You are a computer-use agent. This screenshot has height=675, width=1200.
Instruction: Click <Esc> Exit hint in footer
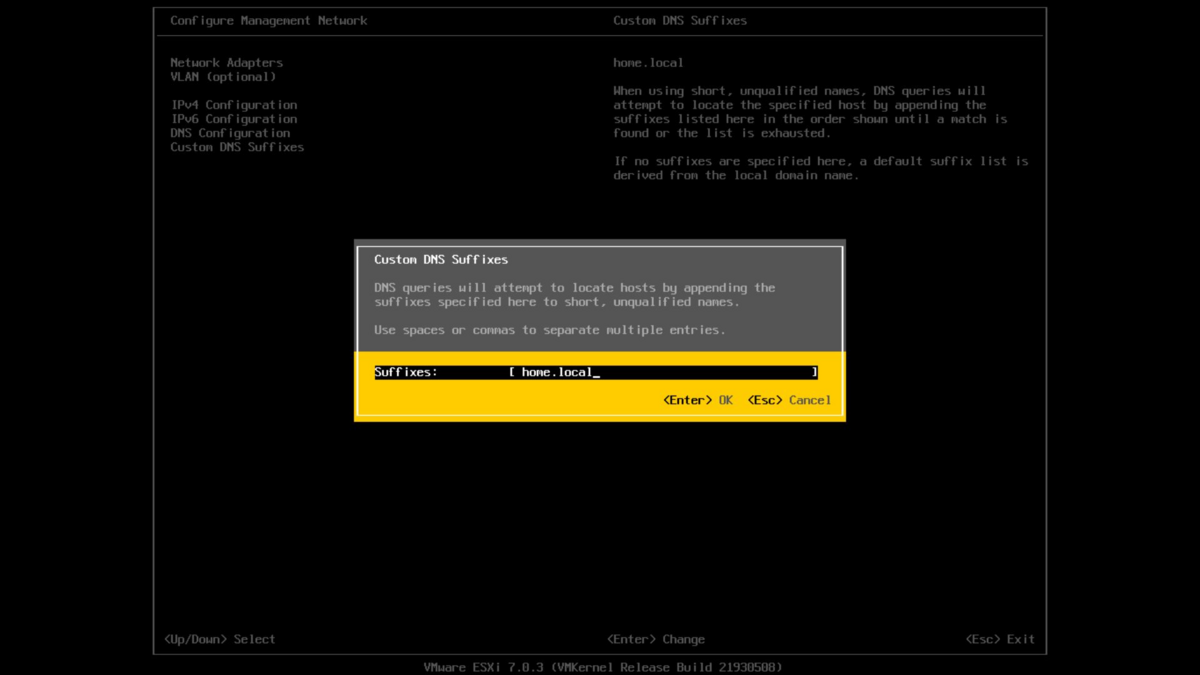click(1000, 639)
